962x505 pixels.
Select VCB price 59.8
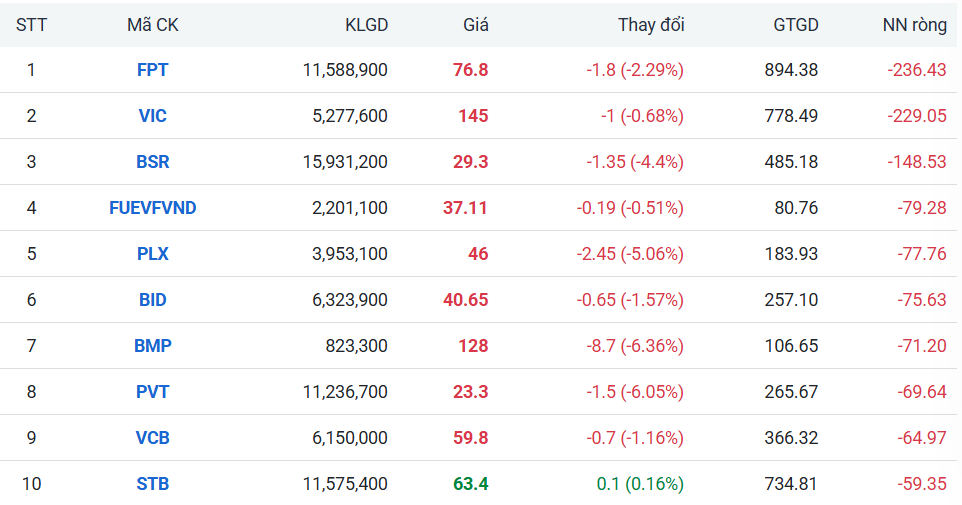(471, 438)
